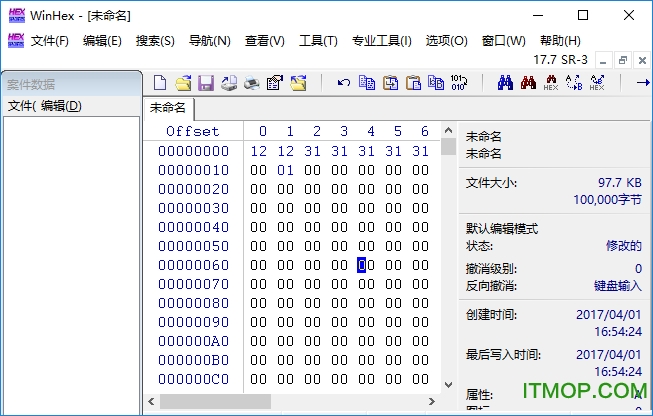This screenshot has width=653, height=416.
Task: Minimize the inner document window
Action: click(603, 61)
